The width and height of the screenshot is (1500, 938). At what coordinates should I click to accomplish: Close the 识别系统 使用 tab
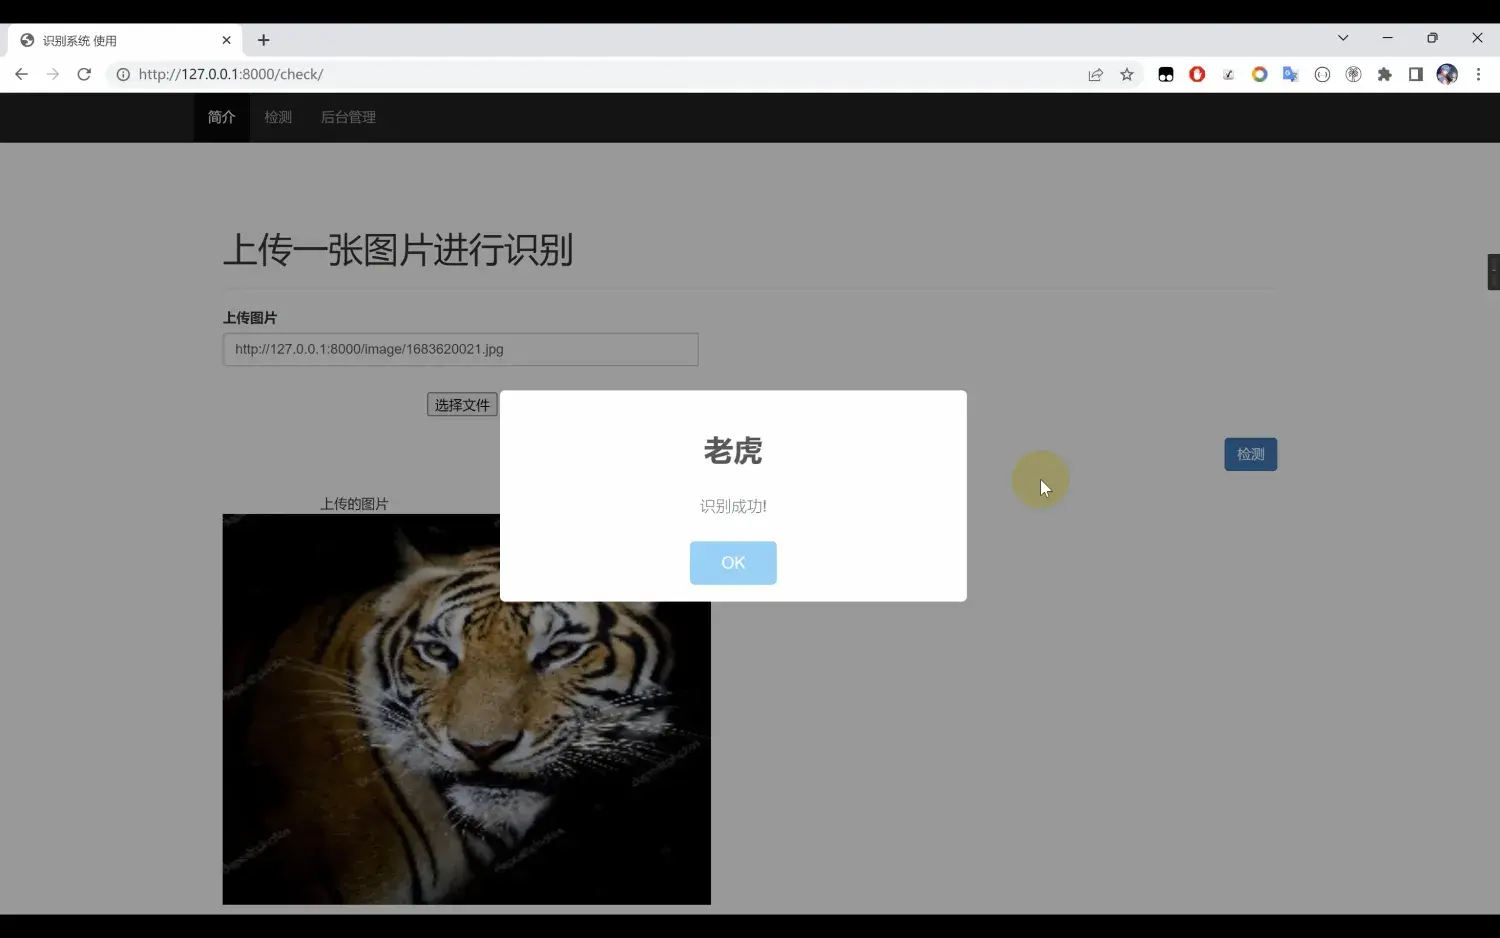pyautogui.click(x=226, y=40)
